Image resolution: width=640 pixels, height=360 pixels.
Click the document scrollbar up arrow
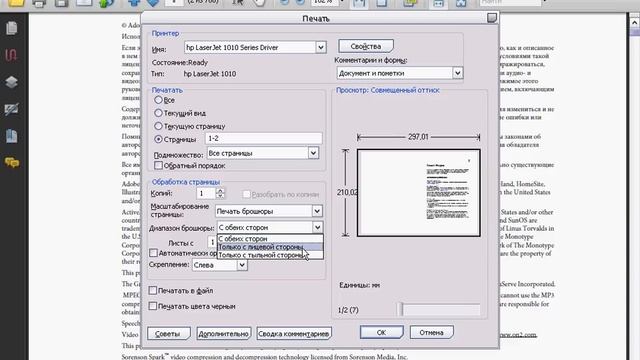[x=634, y=23]
